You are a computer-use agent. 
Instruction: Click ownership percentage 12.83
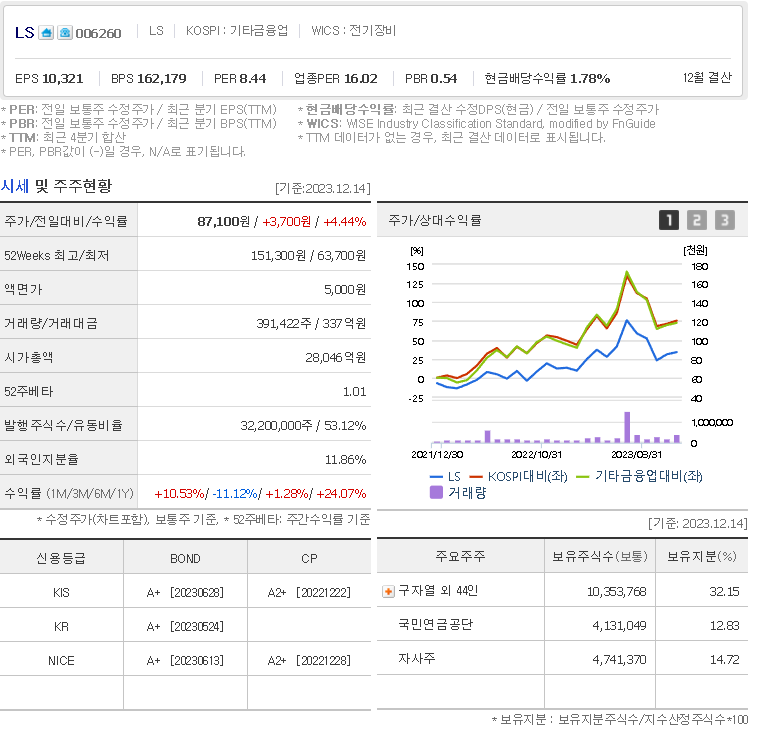tap(724, 626)
